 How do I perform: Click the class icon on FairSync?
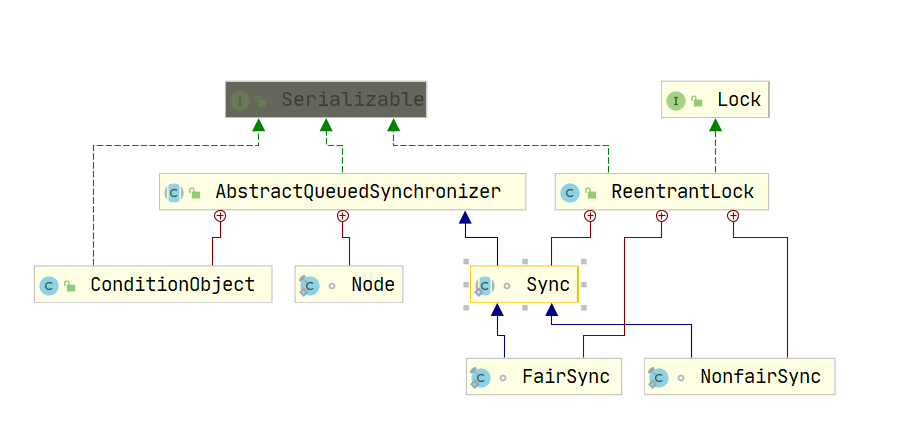point(480,378)
